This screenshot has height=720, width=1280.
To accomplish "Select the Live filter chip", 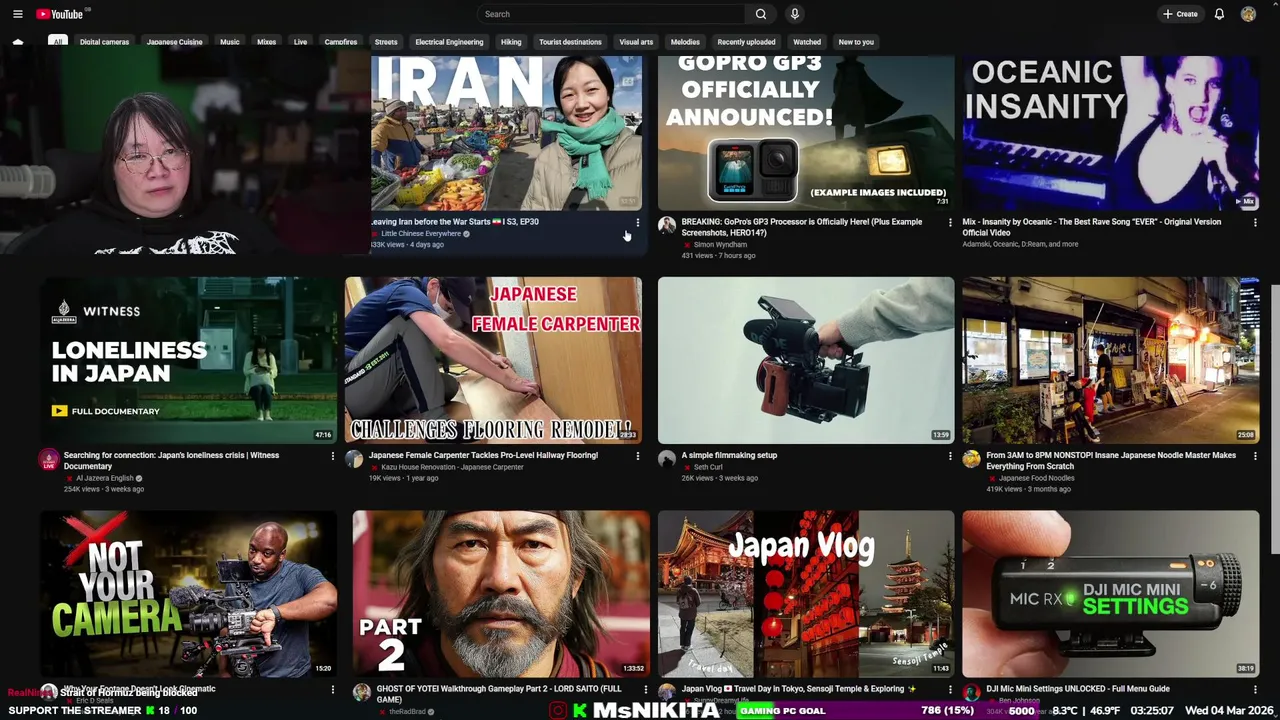I will (300, 42).
